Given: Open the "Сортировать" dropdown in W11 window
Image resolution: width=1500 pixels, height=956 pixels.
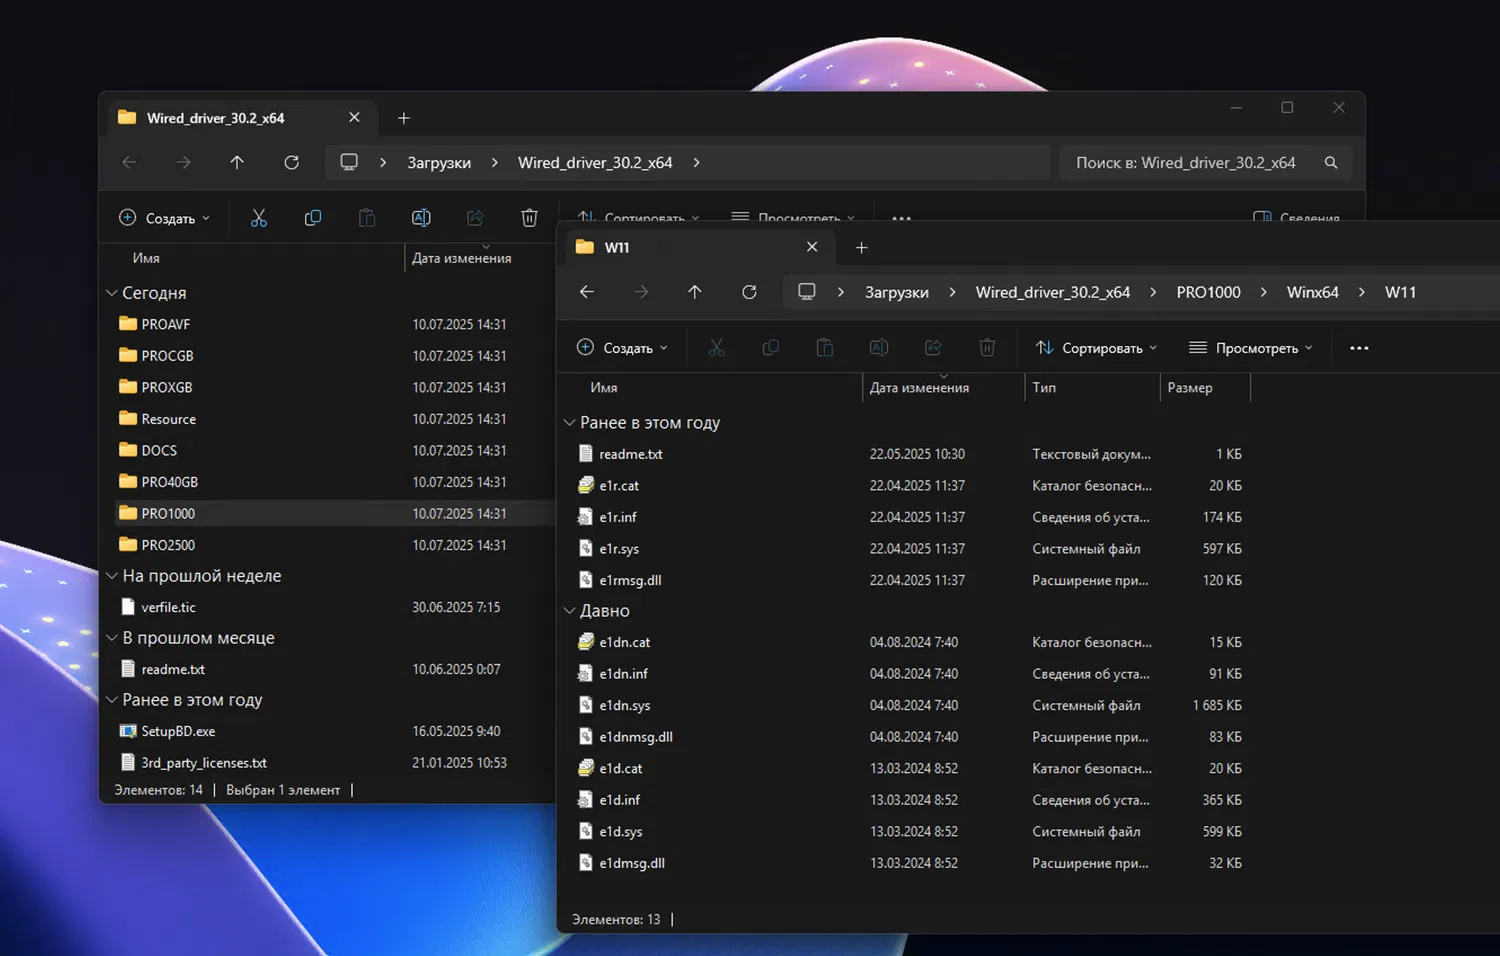Looking at the screenshot, I should (x=1097, y=348).
